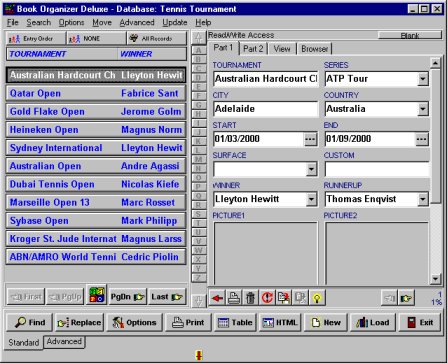Open the Update menu
Viewport: 447px width, 363px height.
[x=175, y=23]
